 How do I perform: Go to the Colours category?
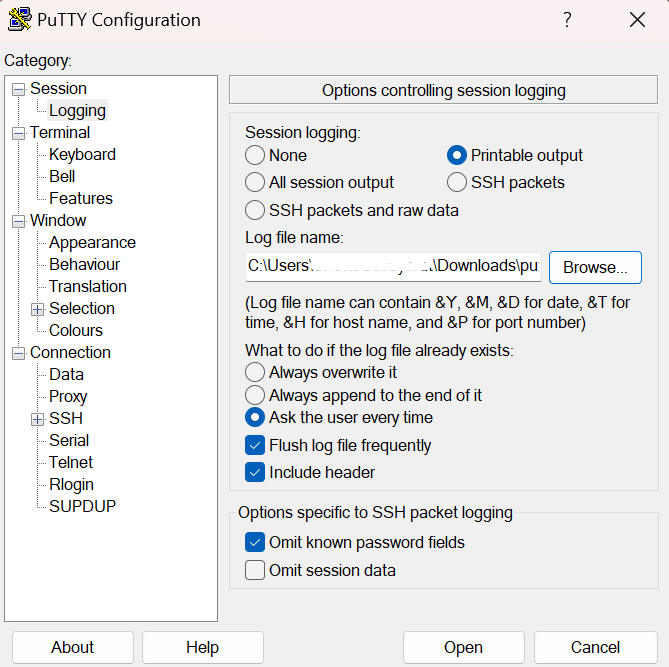pyautogui.click(x=76, y=330)
